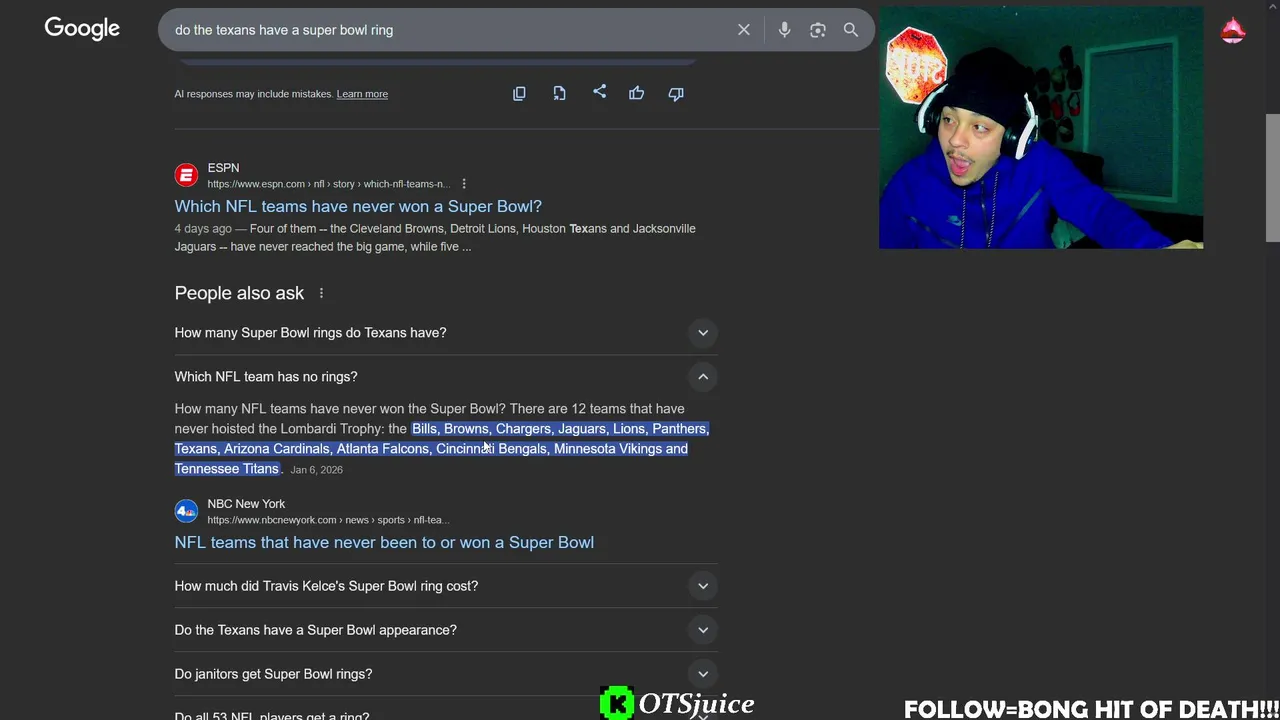Copy the AI response text

(519, 93)
